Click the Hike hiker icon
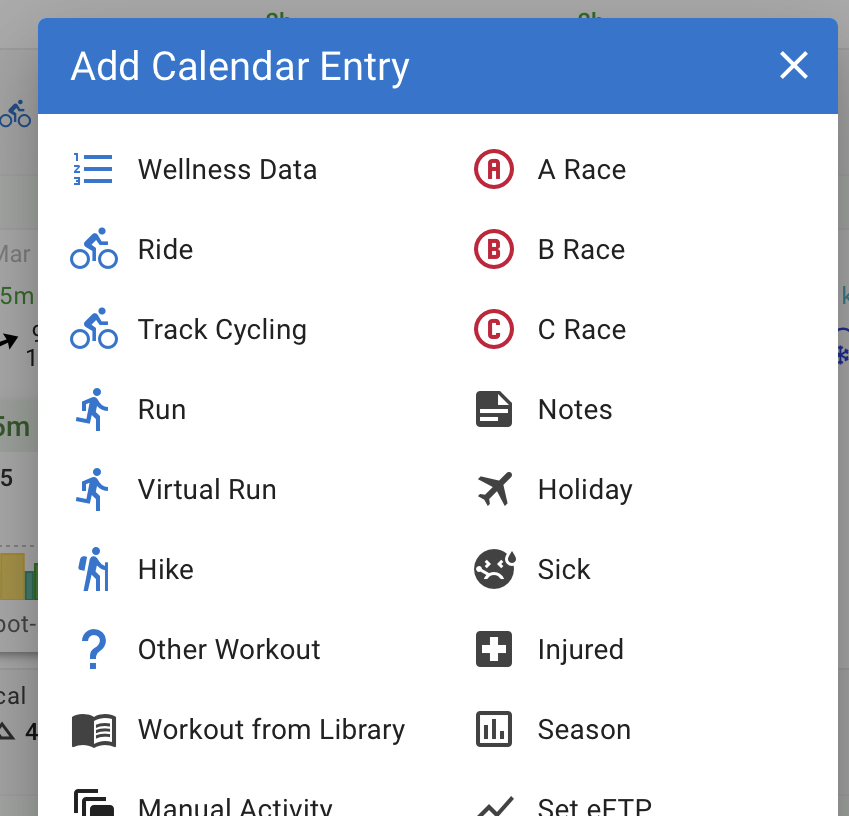 point(93,570)
